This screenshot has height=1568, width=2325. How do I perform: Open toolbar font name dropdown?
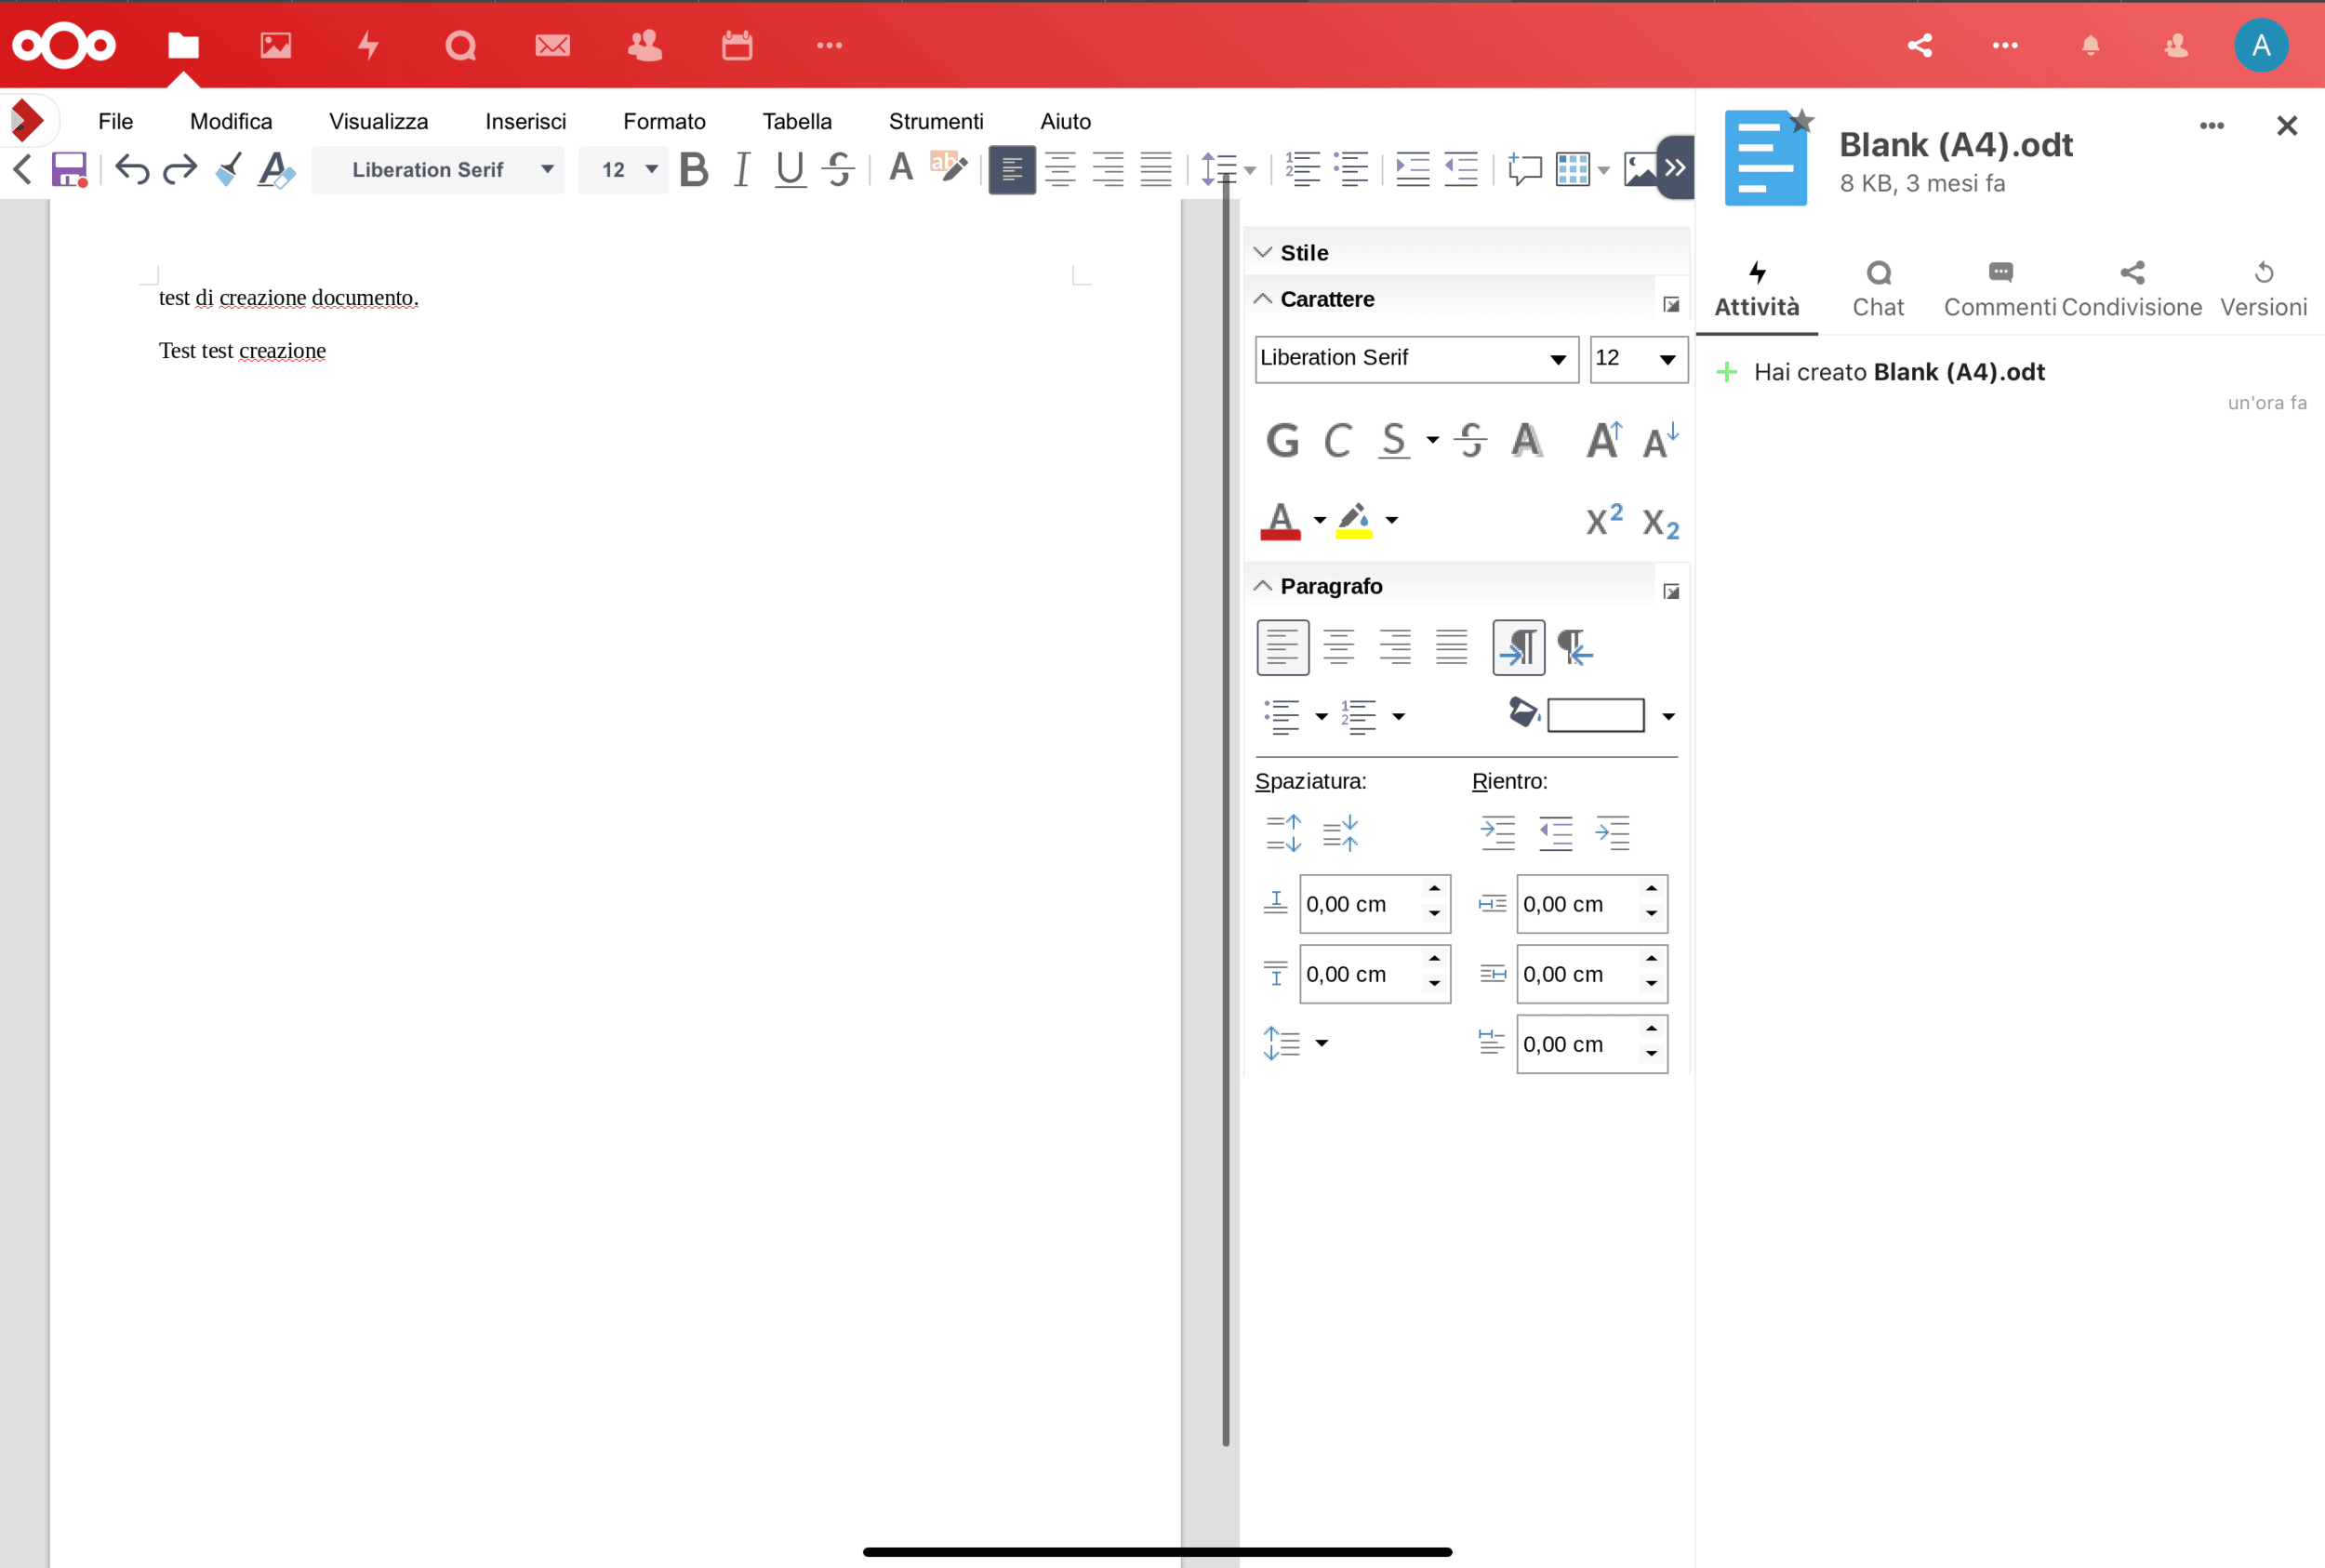(x=438, y=169)
